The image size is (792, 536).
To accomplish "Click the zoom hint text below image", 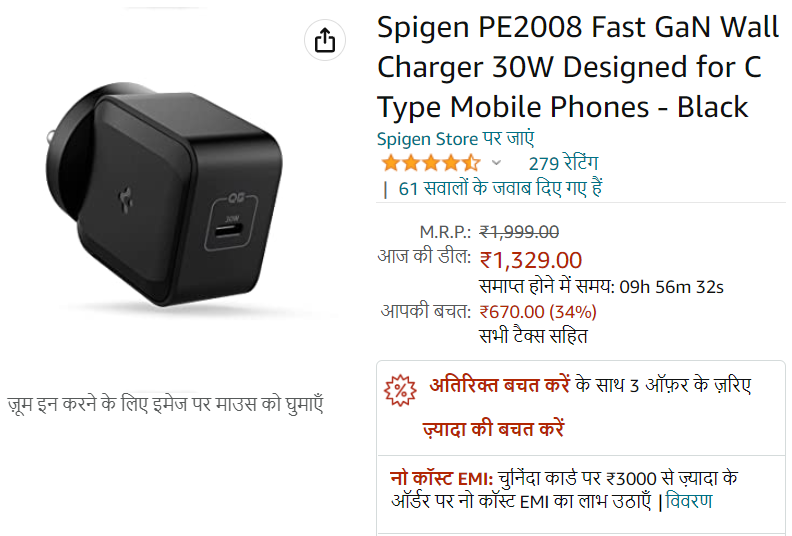I will tap(166, 405).
